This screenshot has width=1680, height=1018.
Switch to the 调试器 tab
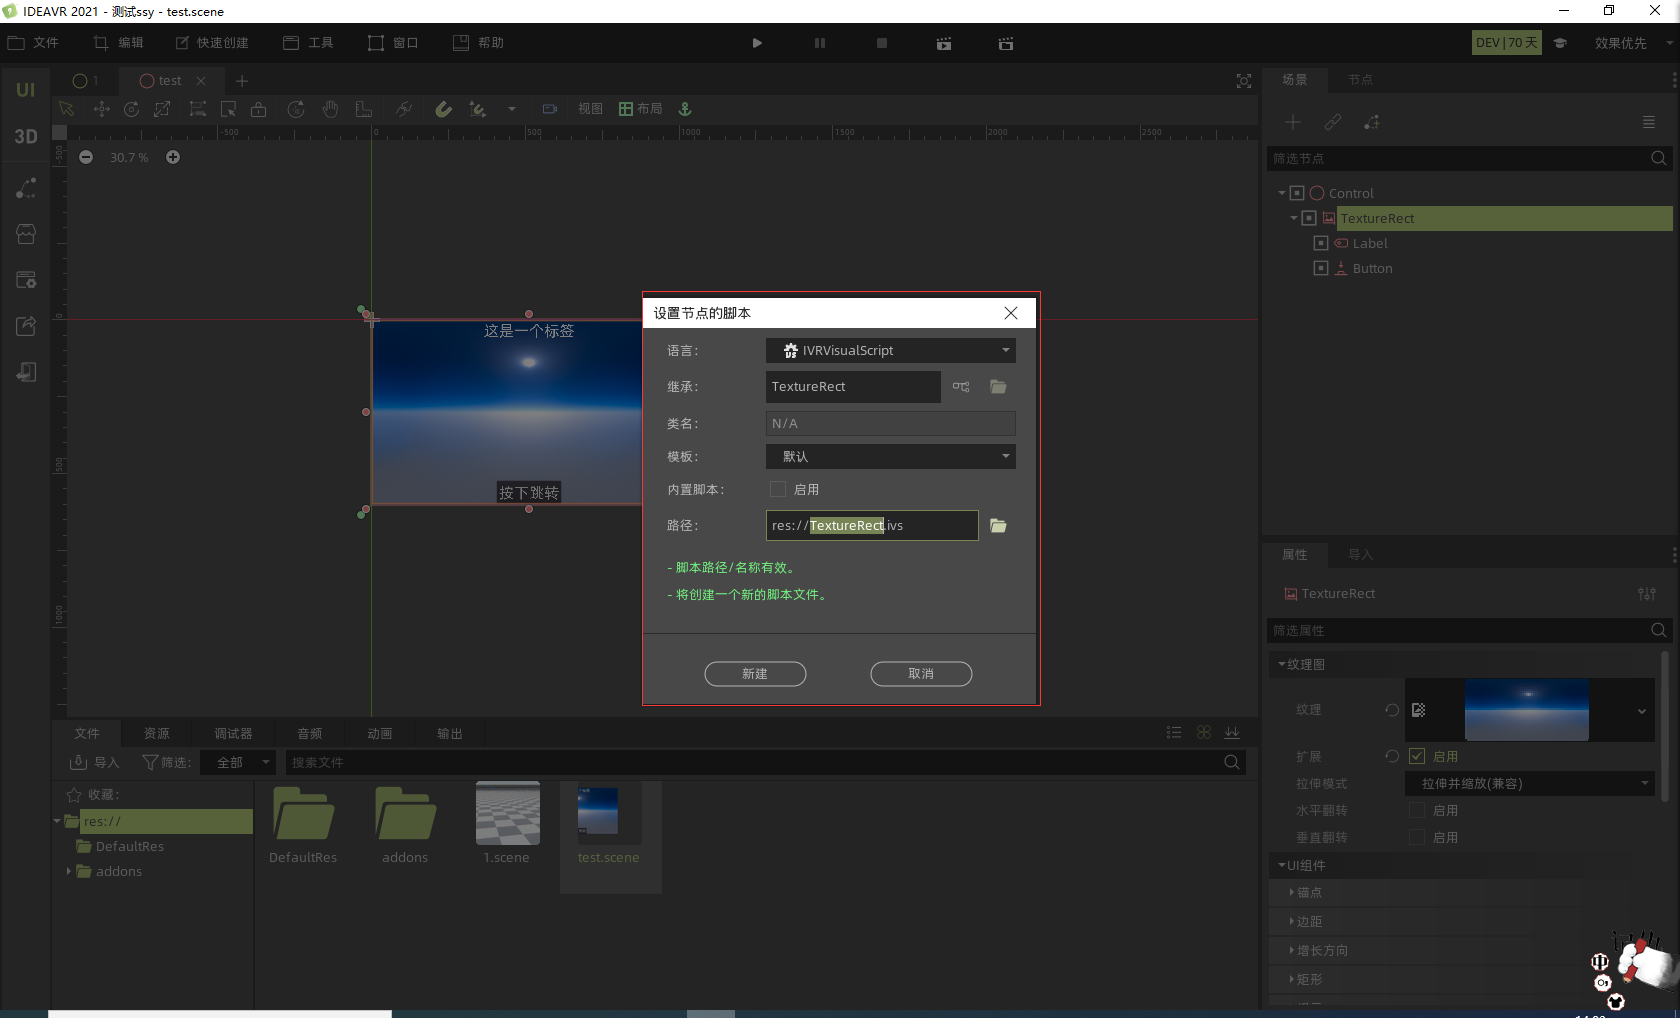[233, 733]
